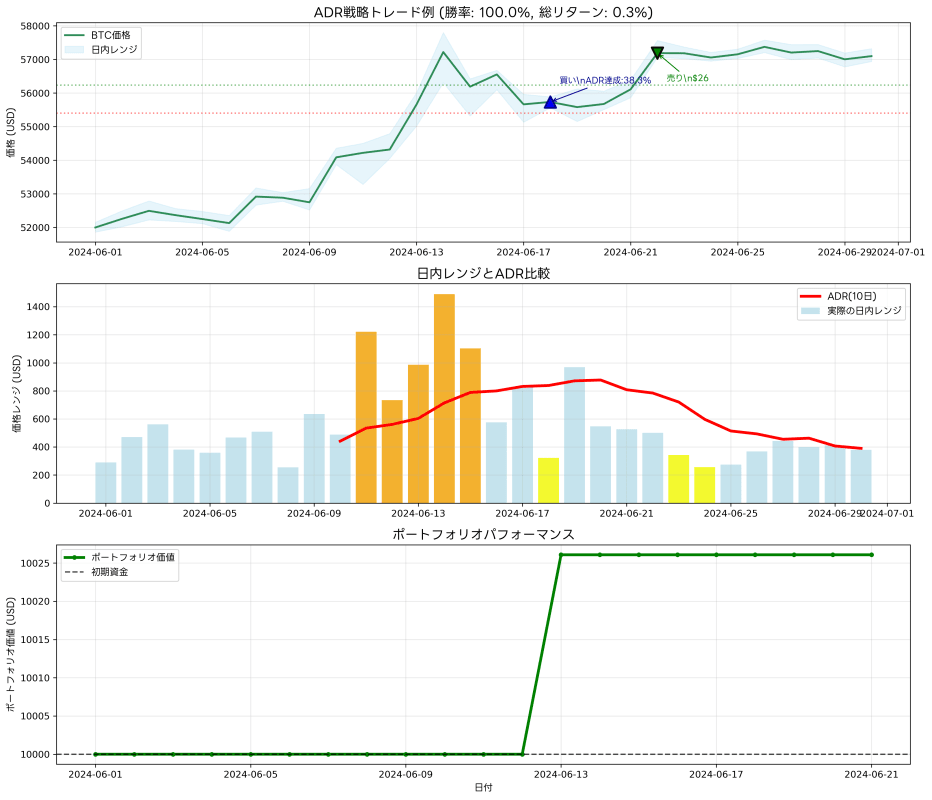Click the '53000' y-axis tick label

click(35, 194)
